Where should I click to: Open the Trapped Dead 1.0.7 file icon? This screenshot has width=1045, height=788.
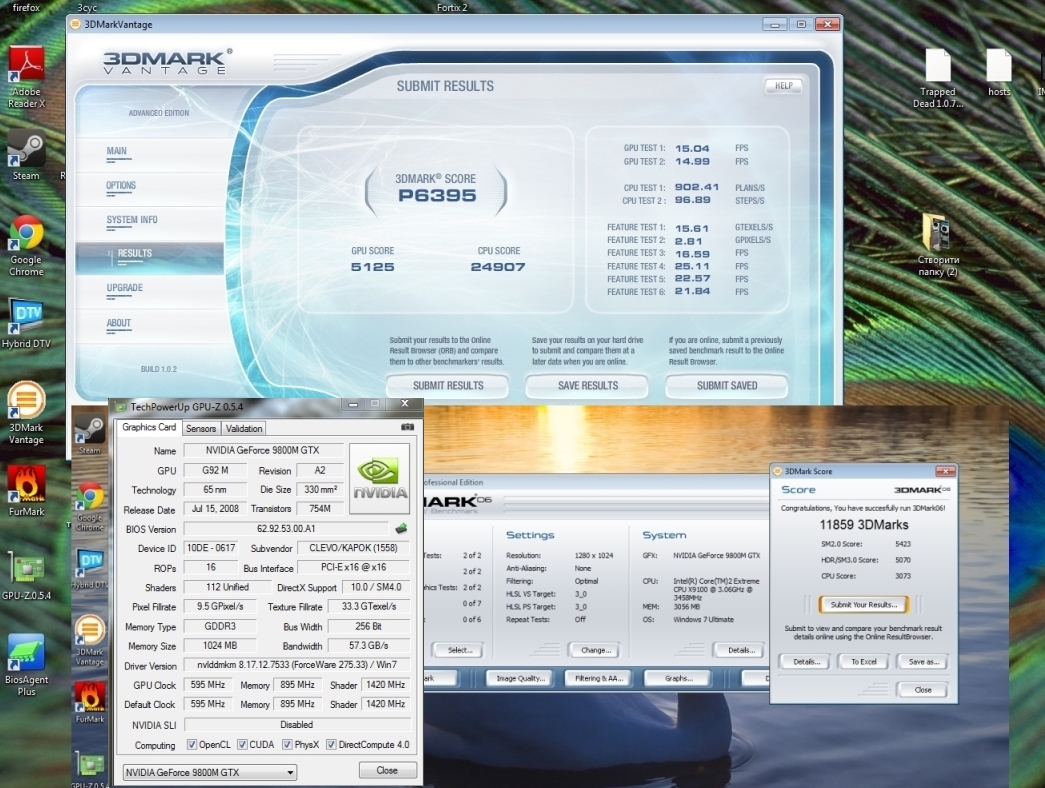pos(938,79)
